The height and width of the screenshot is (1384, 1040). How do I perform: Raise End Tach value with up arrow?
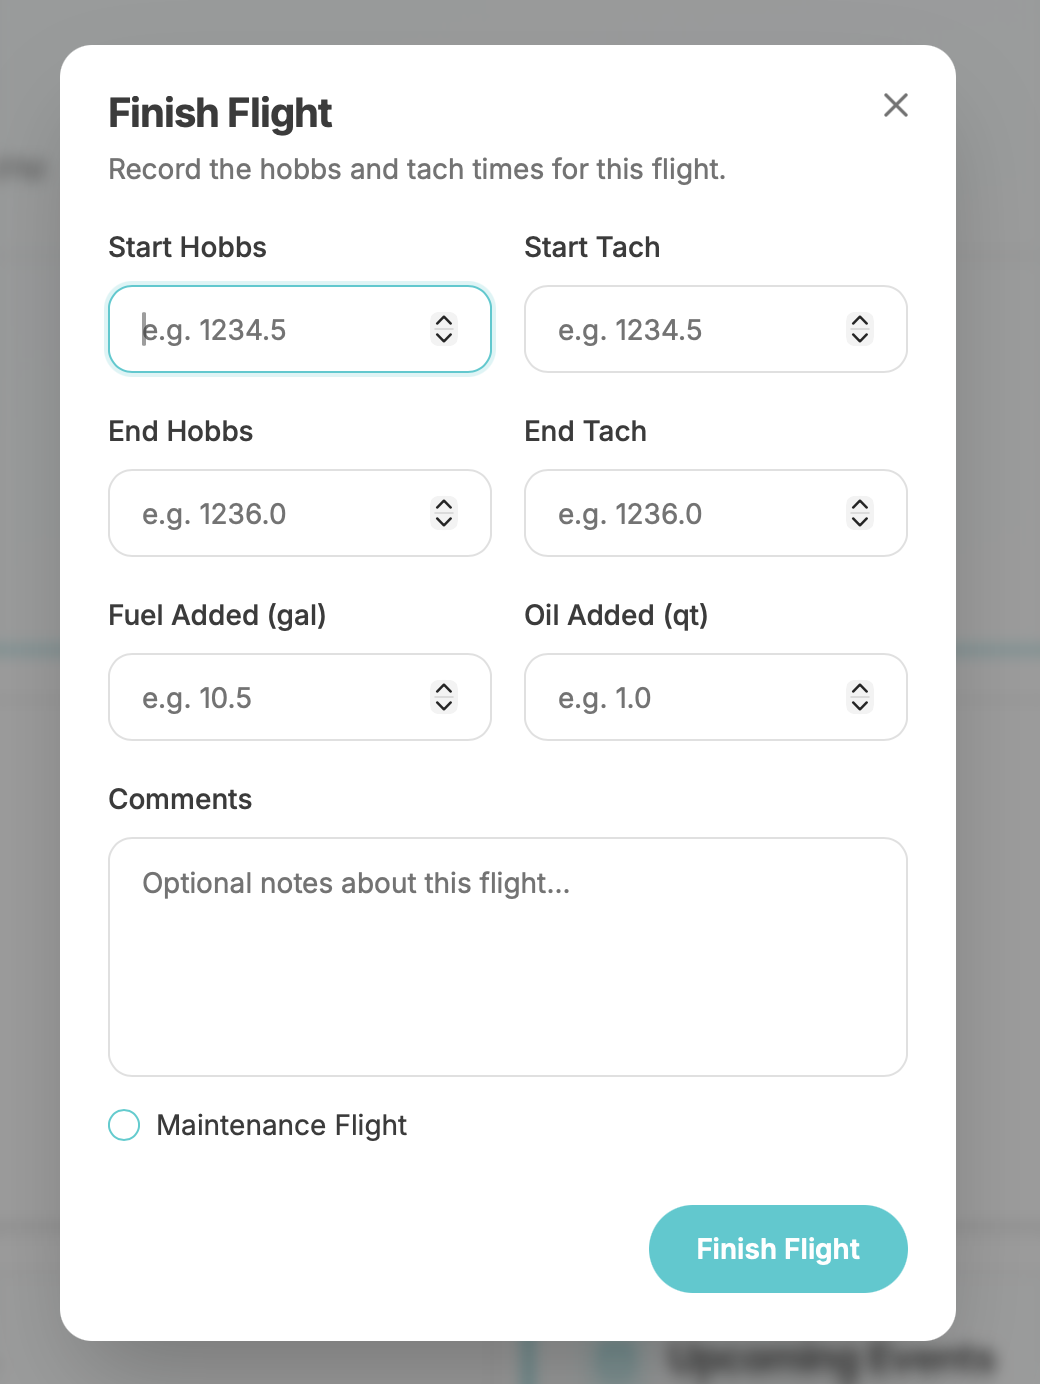pyautogui.click(x=860, y=504)
